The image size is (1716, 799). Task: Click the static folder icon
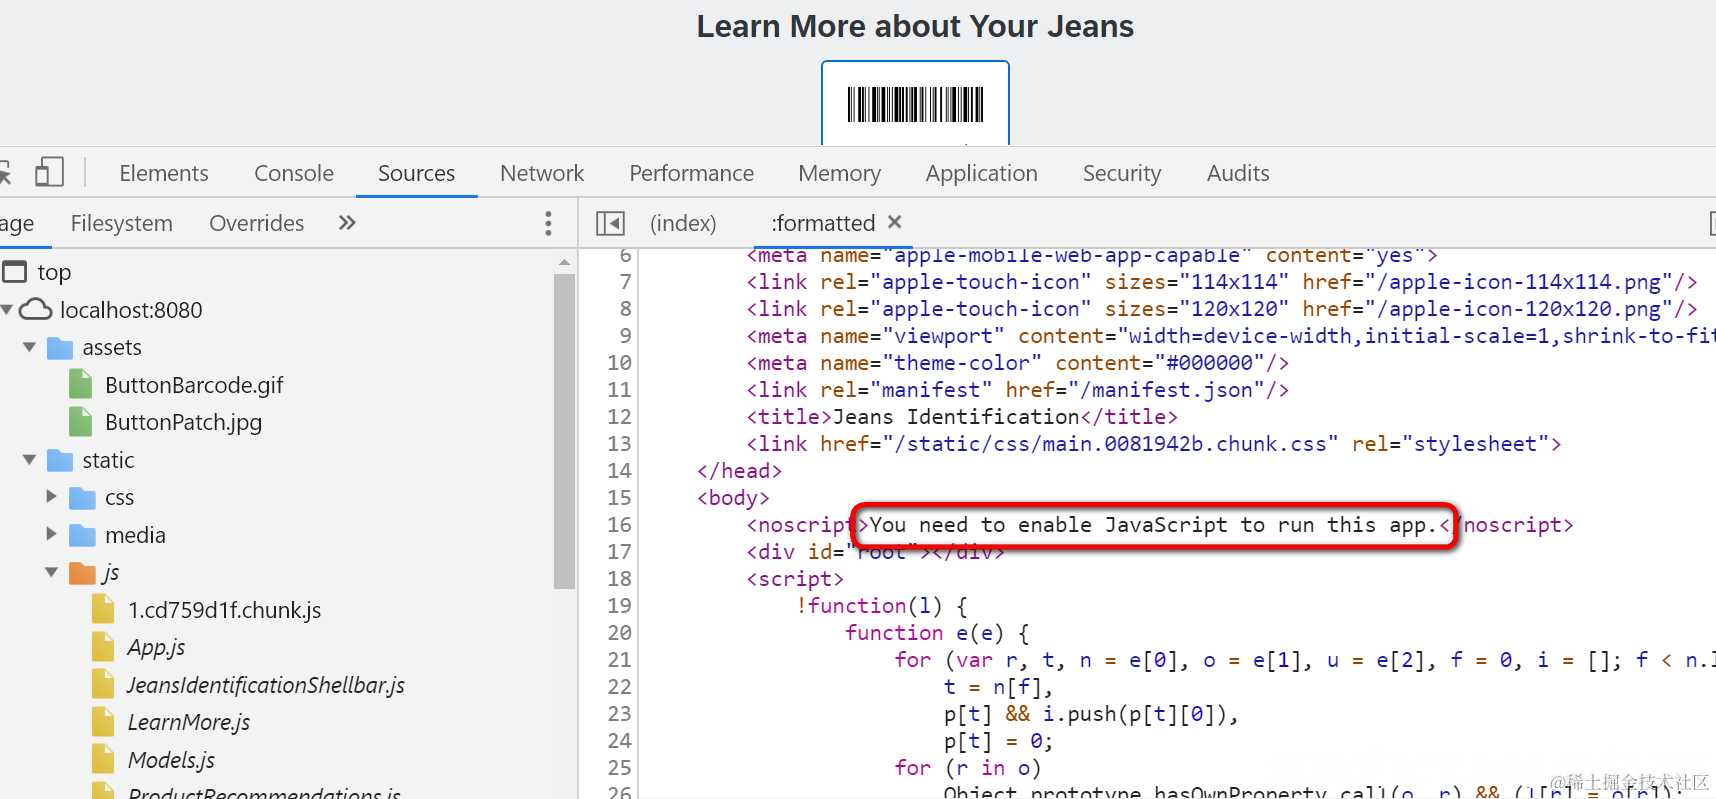[x=60, y=460]
